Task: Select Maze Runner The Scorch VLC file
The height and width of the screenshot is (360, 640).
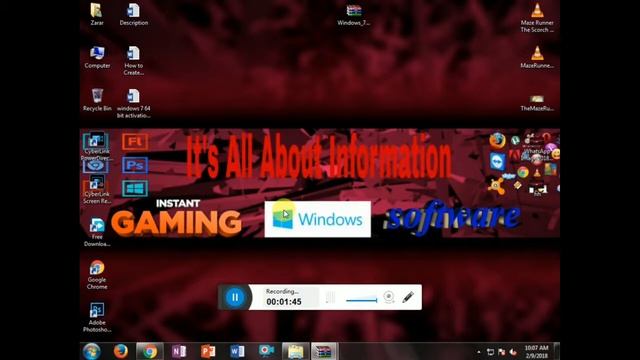Action: tap(537, 18)
